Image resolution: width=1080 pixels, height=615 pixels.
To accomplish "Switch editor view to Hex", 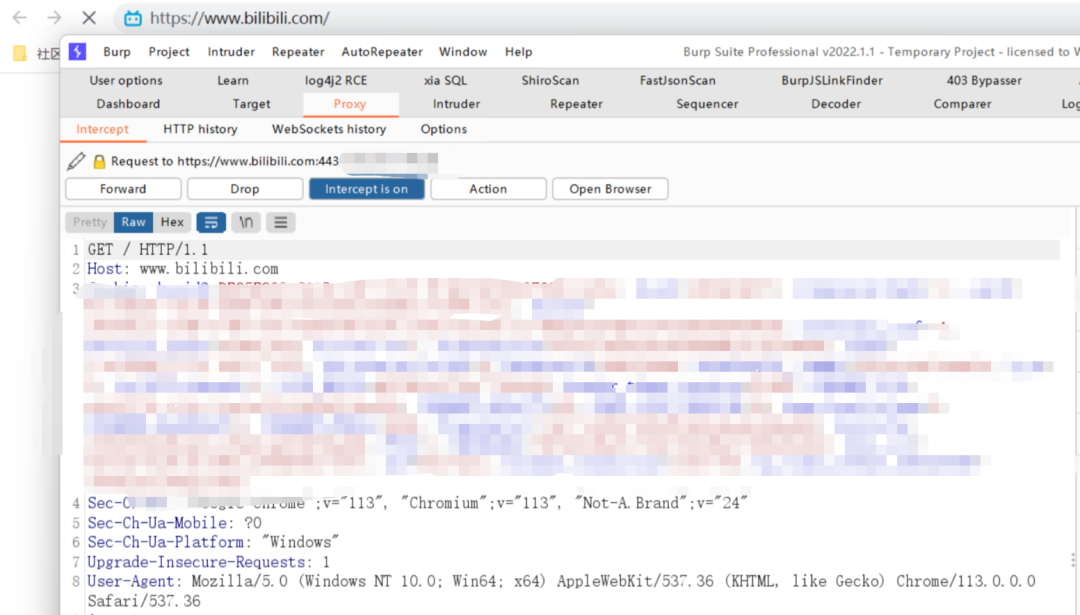I will tap(172, 222).
